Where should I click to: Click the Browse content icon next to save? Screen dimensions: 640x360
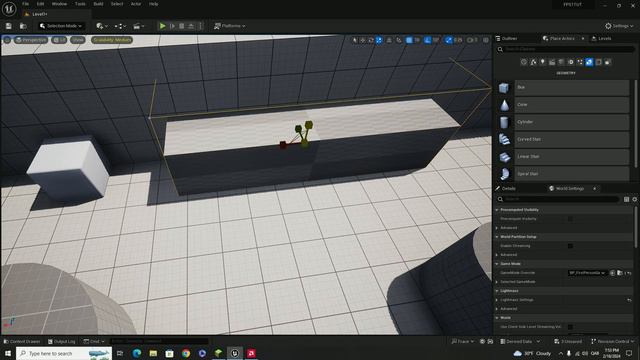(23, 26)
